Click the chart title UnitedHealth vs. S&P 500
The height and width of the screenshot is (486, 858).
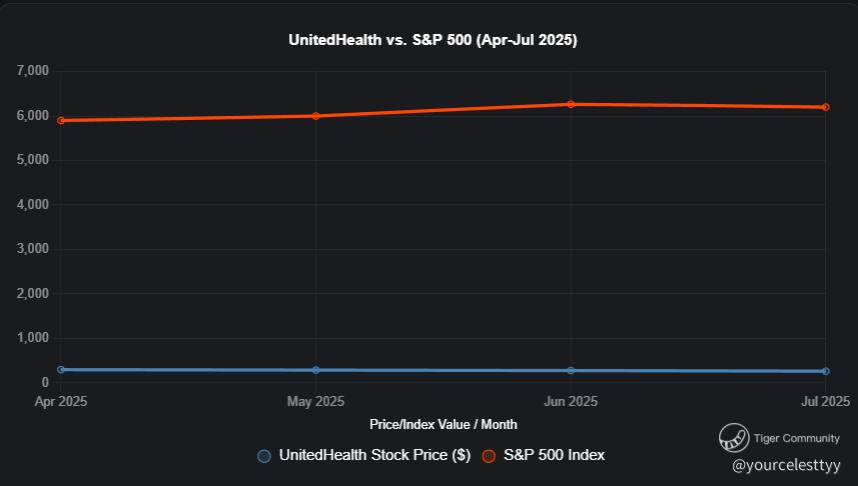pyautogui.click(x=433, y=41)
